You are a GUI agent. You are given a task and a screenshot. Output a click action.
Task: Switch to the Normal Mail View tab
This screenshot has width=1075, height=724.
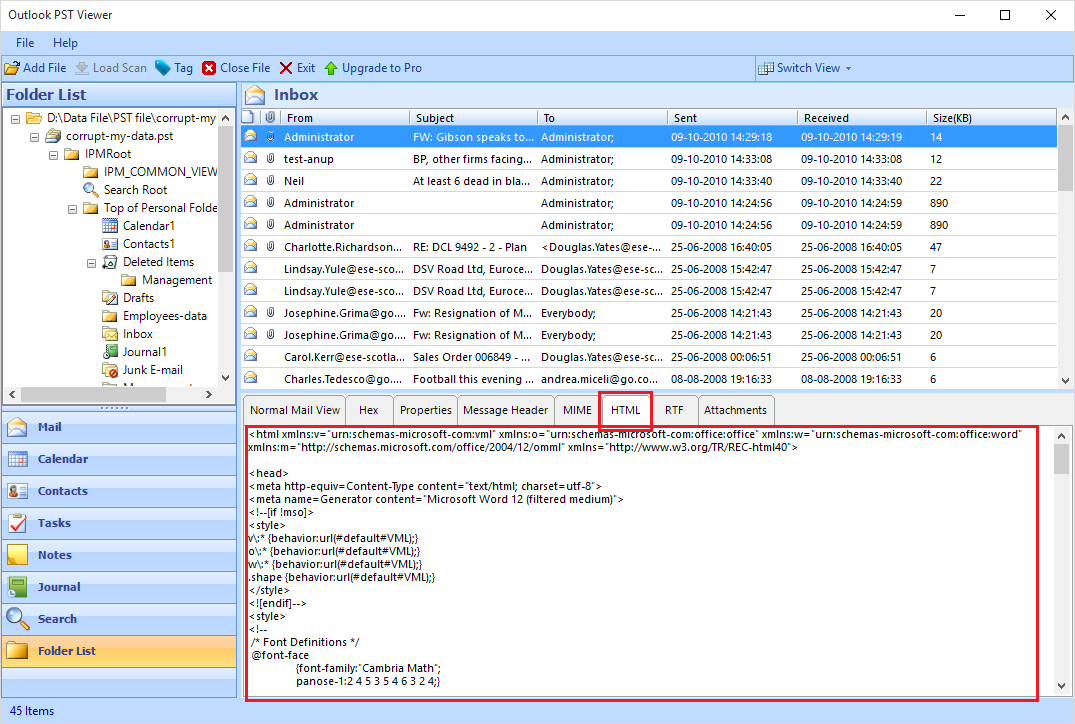pos(295,410)
